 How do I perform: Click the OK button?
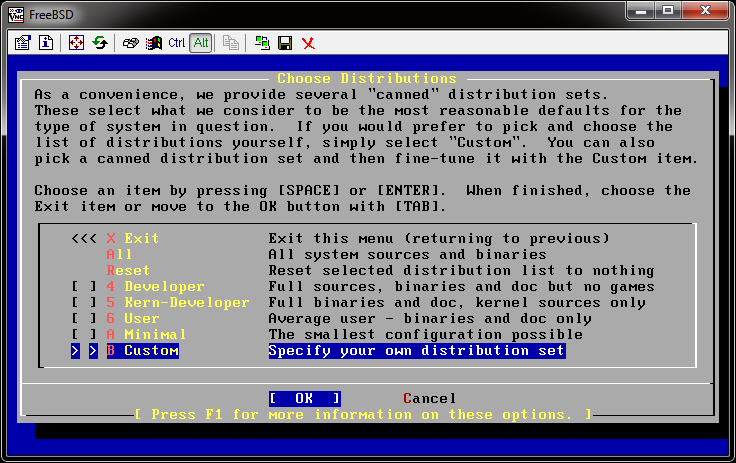pos(305,399)
